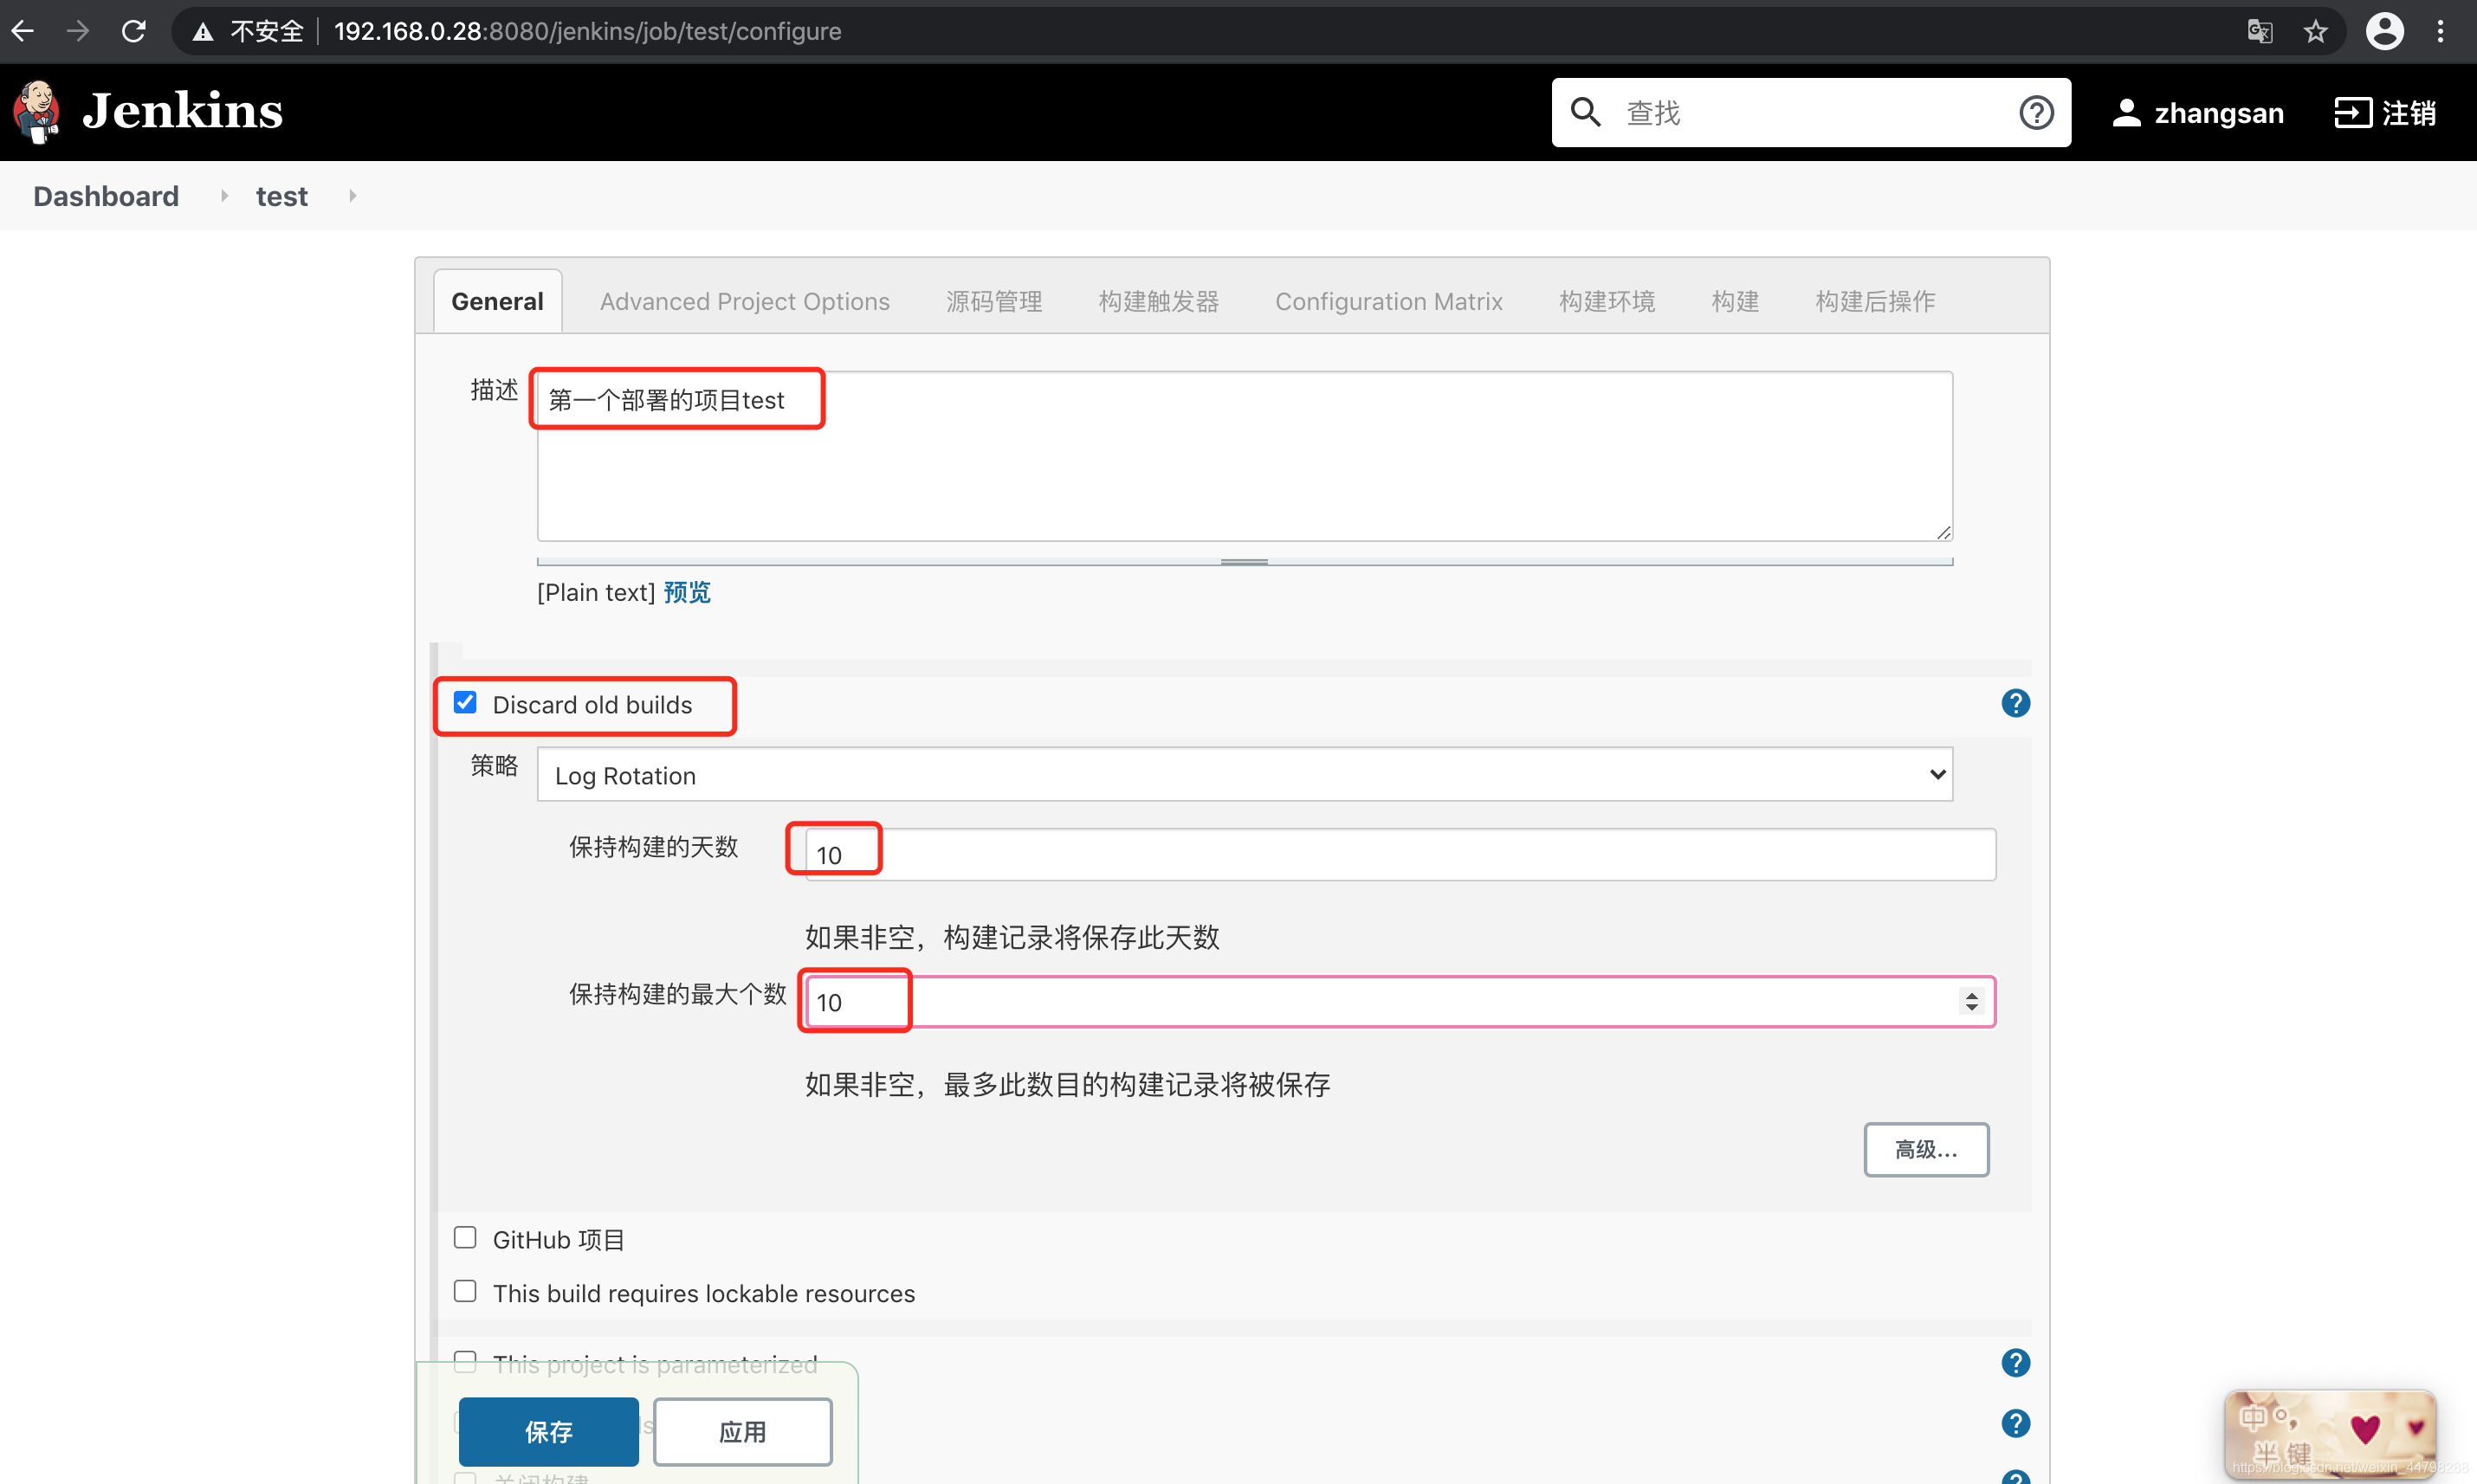Reload the page with the refresh icon
This screenshot has width=2477, height=1484.
(133, 31)
